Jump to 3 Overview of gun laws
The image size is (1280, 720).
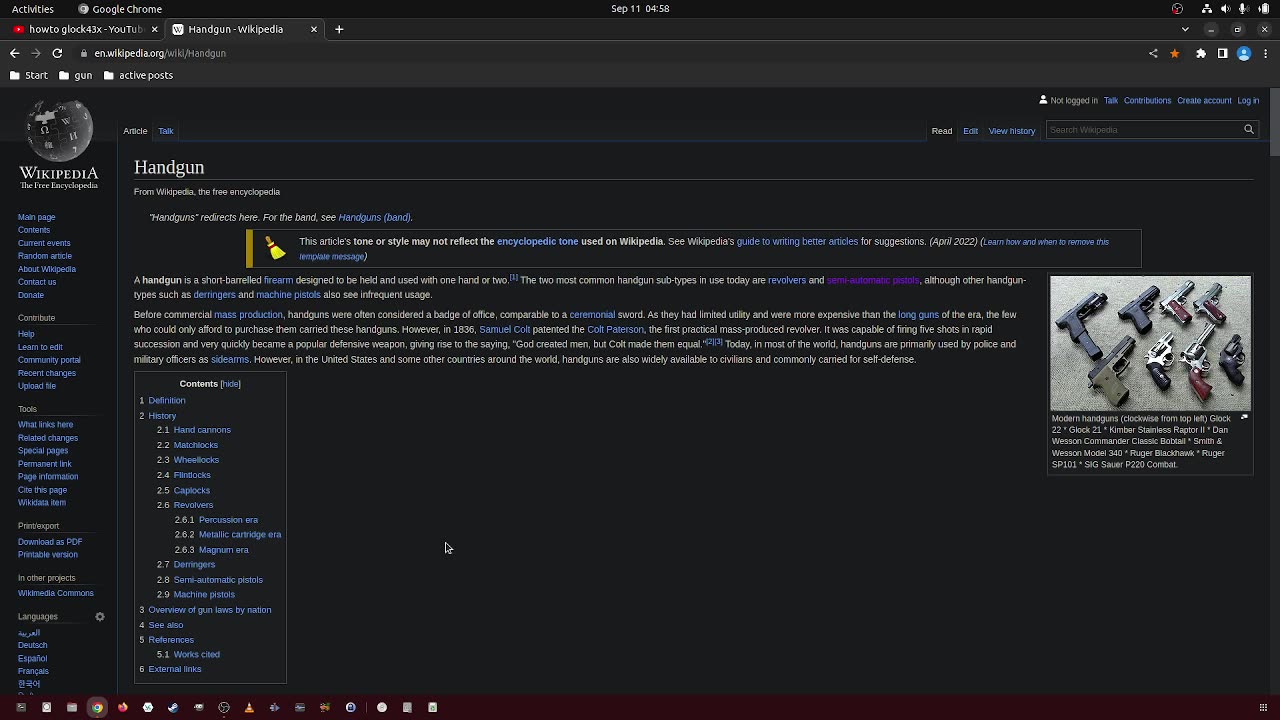[205, 610]
